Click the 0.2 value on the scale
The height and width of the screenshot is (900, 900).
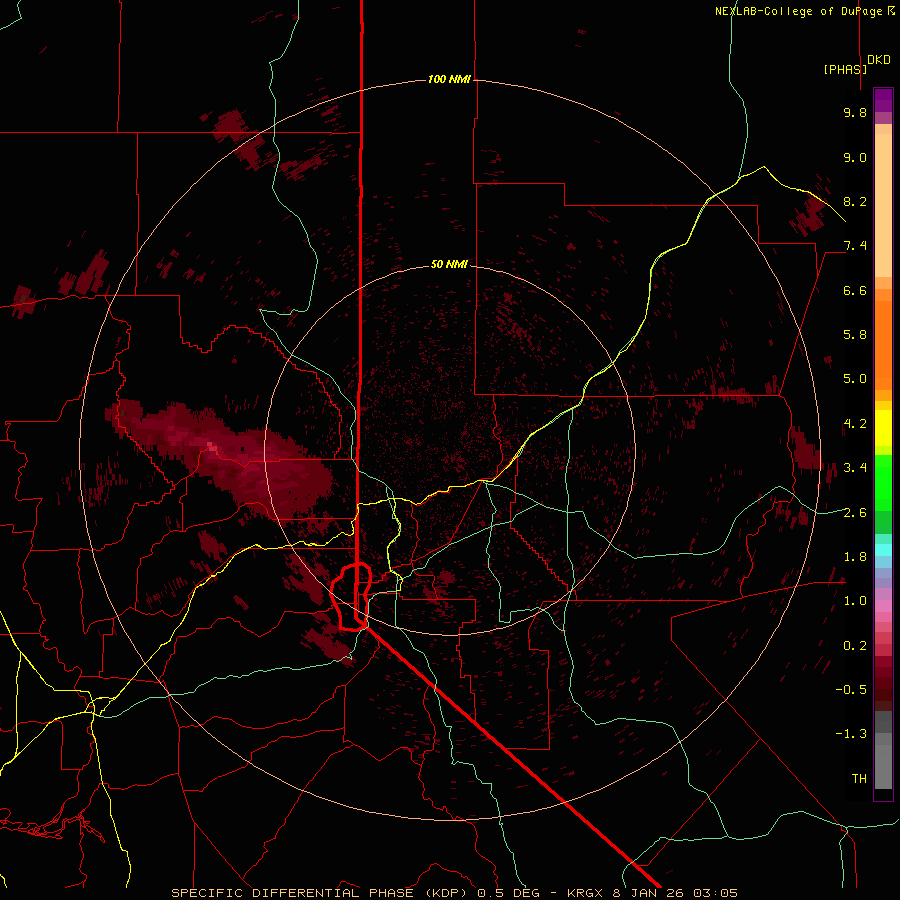tap(855, 646)
